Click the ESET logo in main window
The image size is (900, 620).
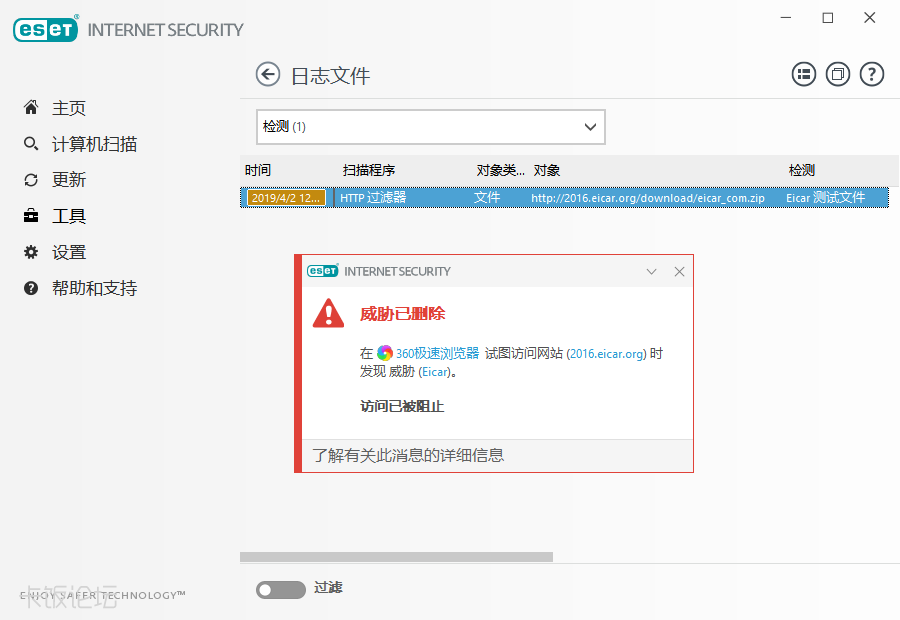46,29
